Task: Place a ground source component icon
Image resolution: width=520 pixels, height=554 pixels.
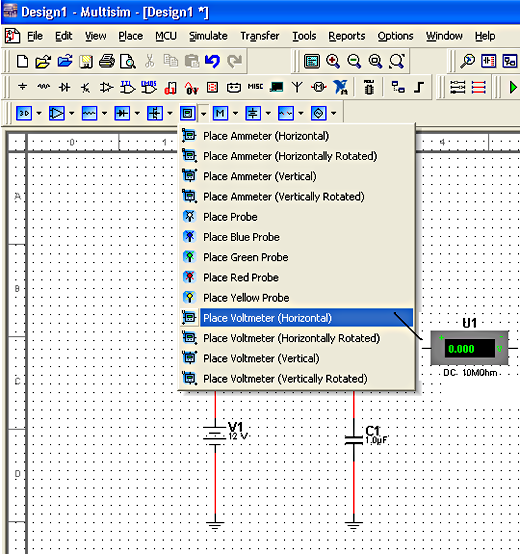Action: coord(23,87)
